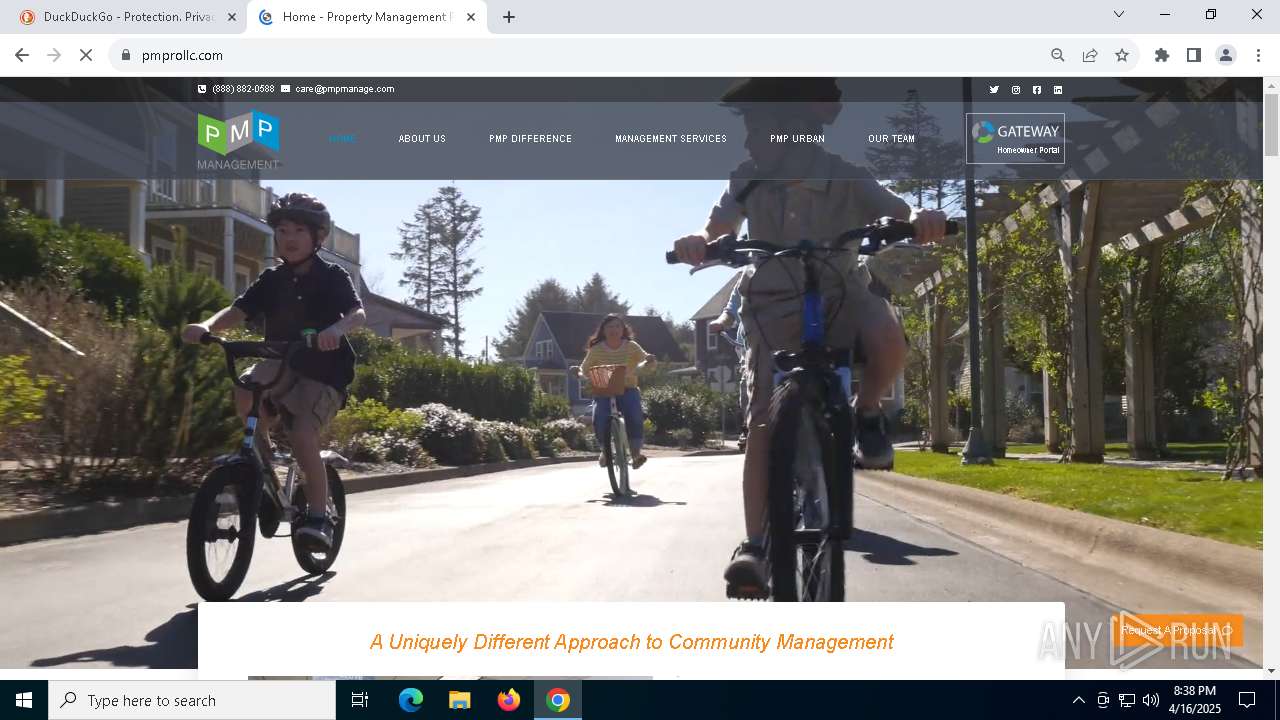1280x720 pixels.
Task: Click the scrollbar down arrow
Action: [x=1271, y=671]
